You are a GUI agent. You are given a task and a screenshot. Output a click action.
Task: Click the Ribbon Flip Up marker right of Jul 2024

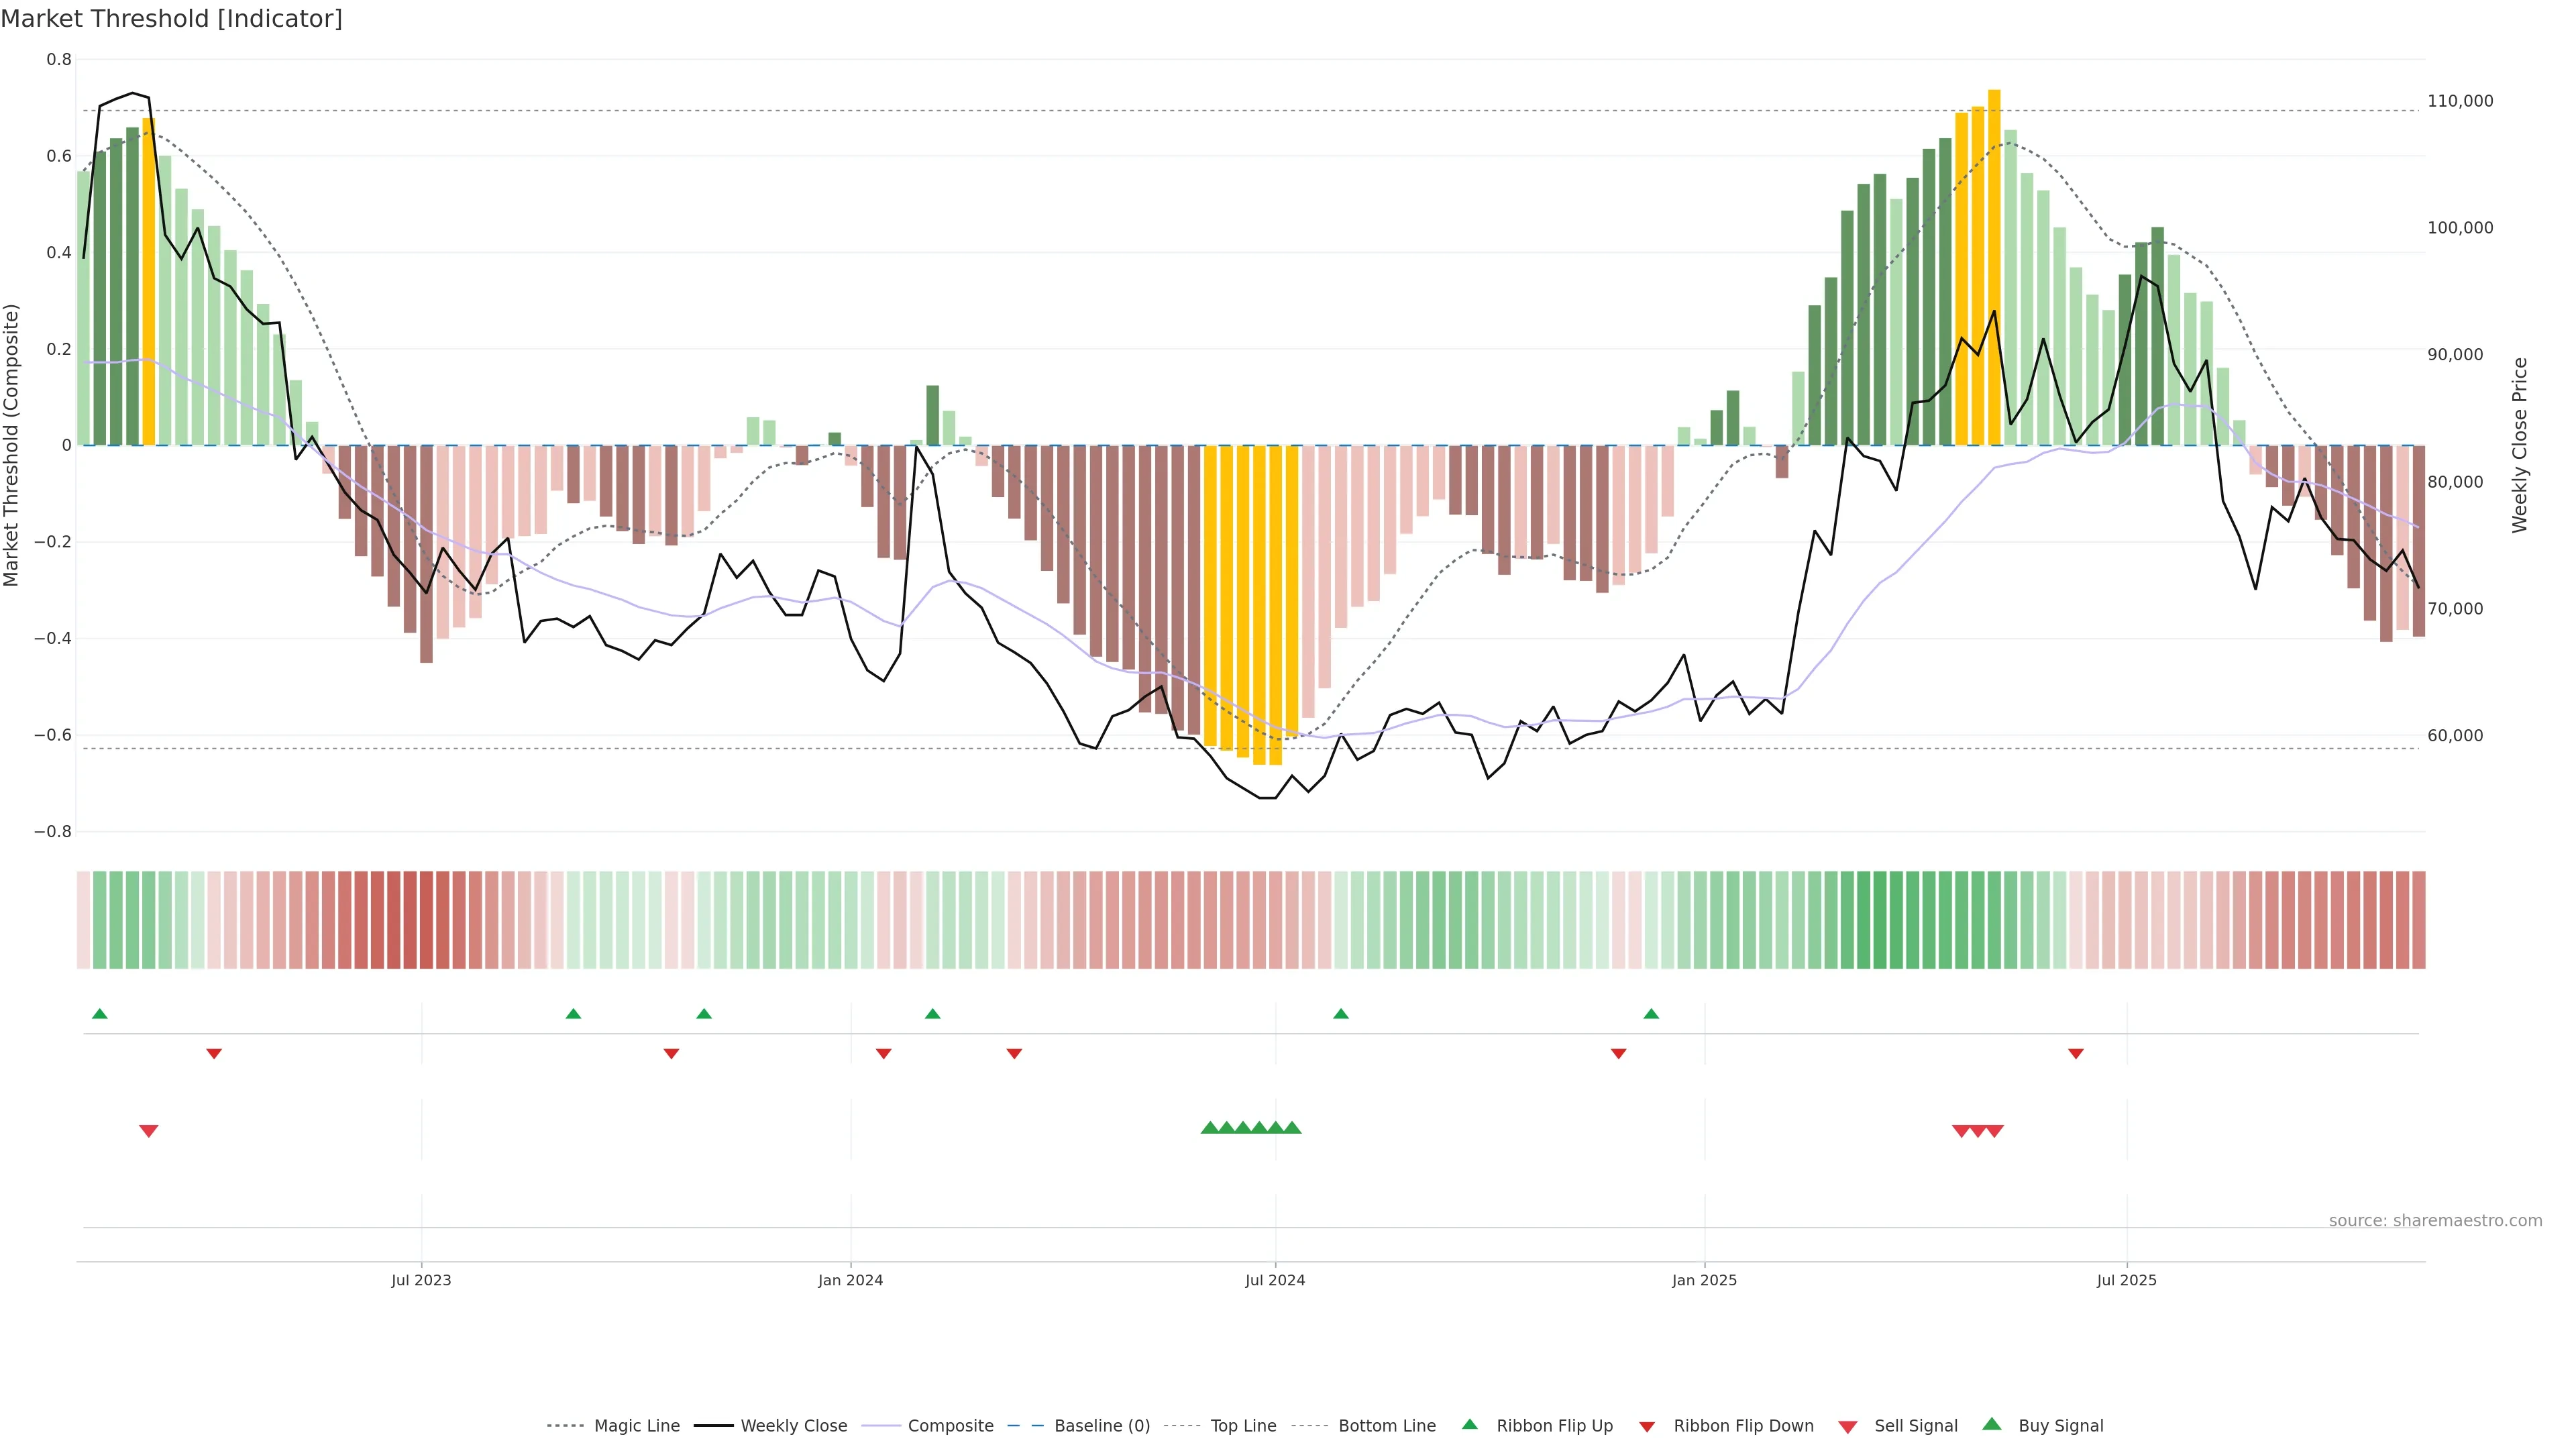click(x=1341, y=1014)
